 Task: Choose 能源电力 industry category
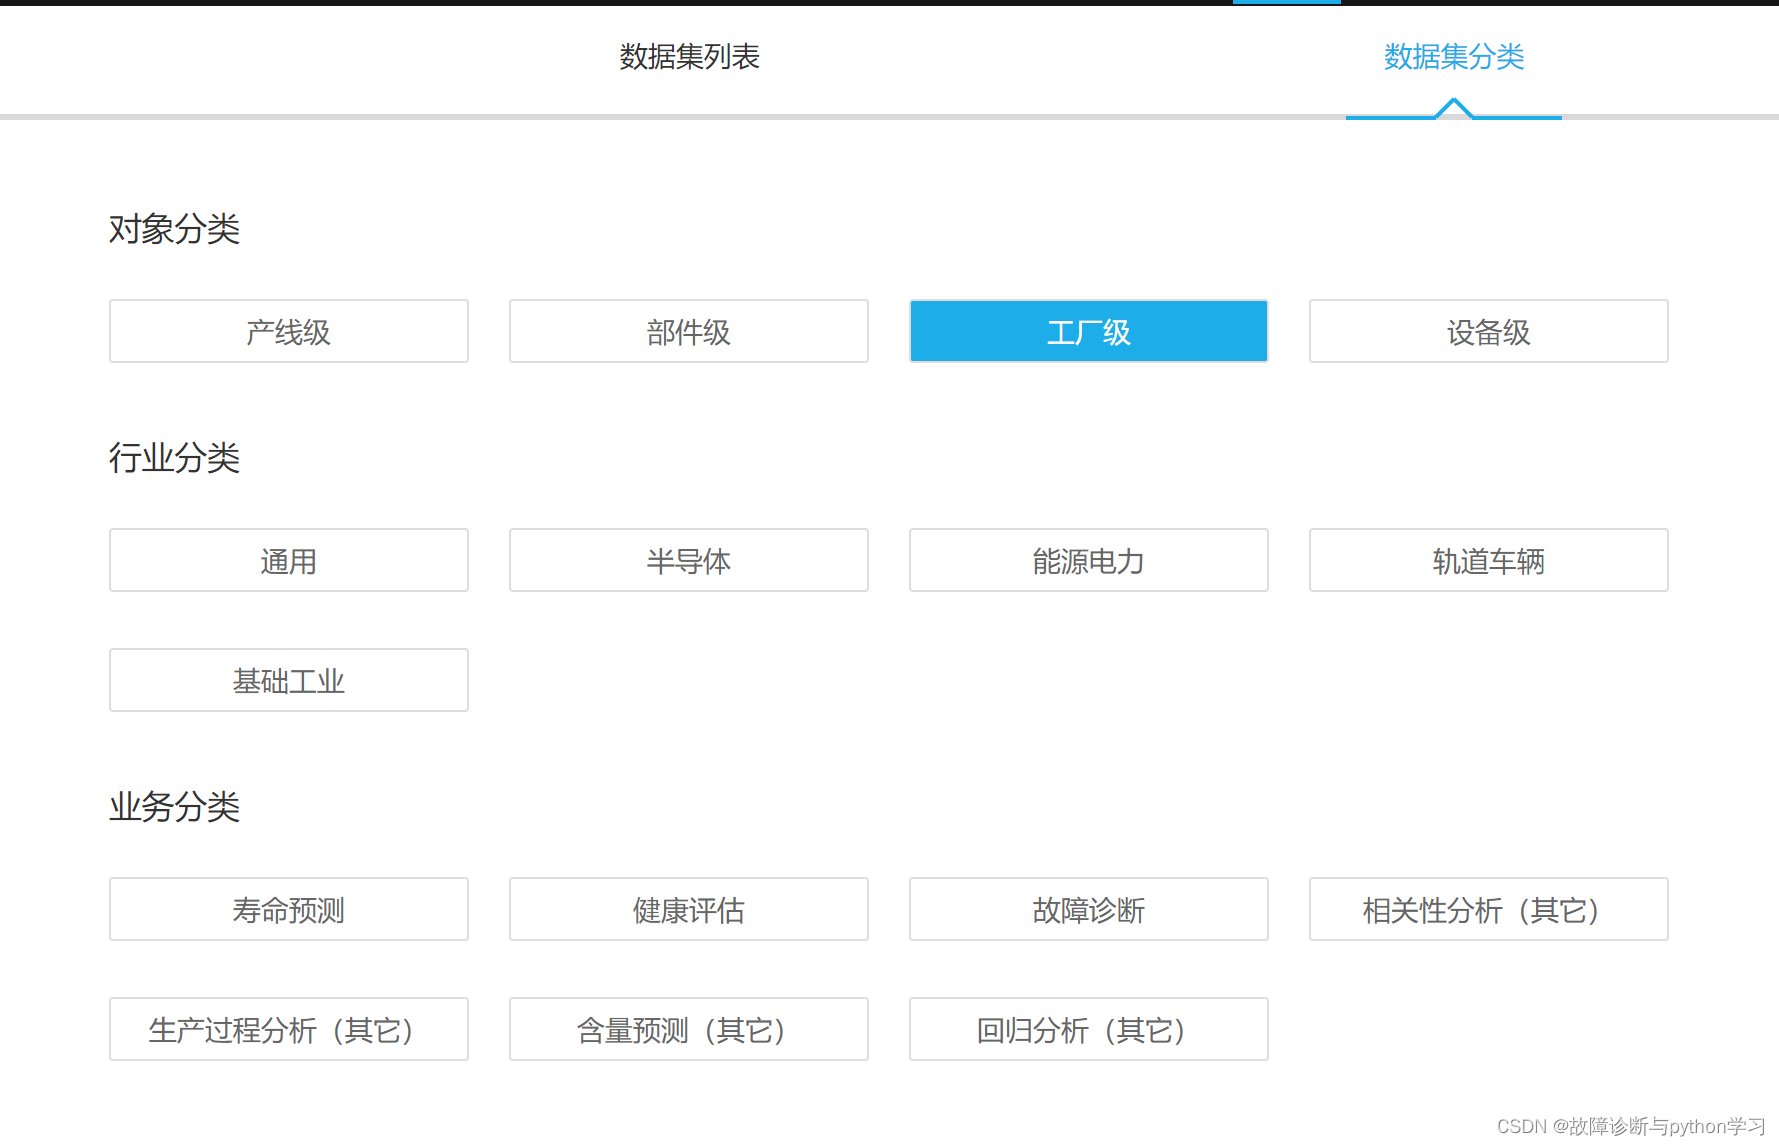1089,560
